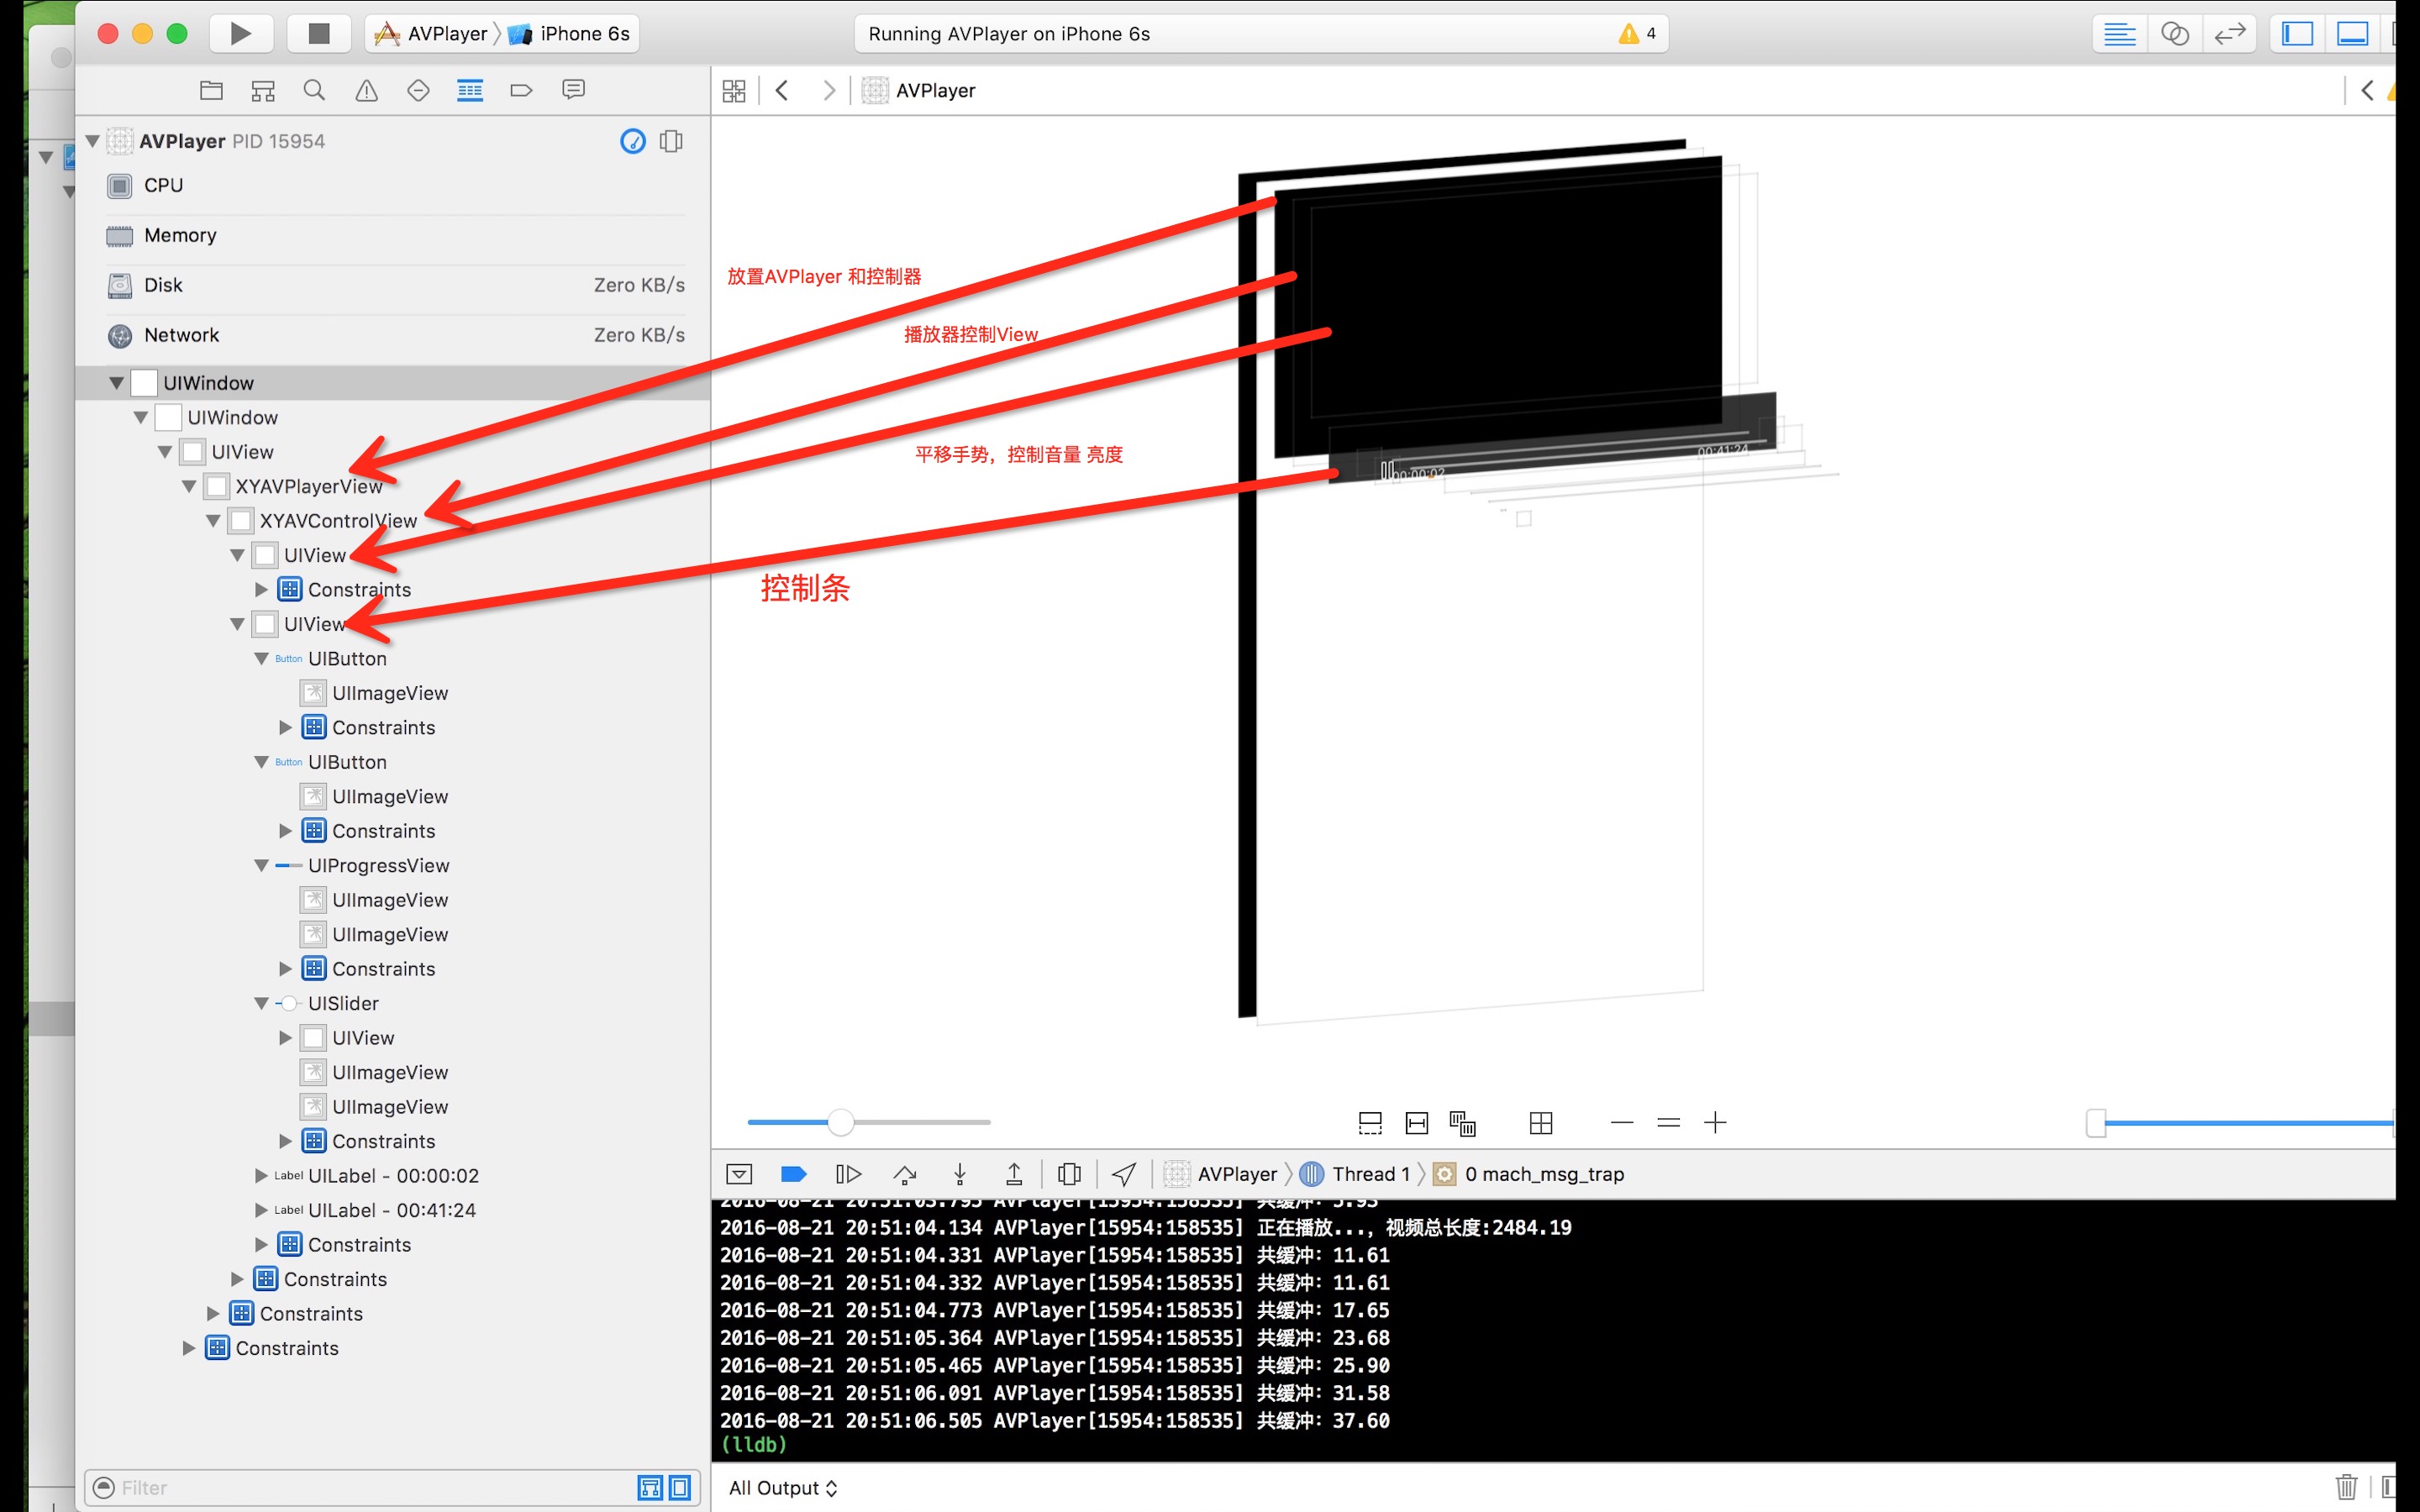The image size is (2420, 1512).
Task: Open the Test navigator diamond icon
Action: pyautogui.click(x=418, y=90)
